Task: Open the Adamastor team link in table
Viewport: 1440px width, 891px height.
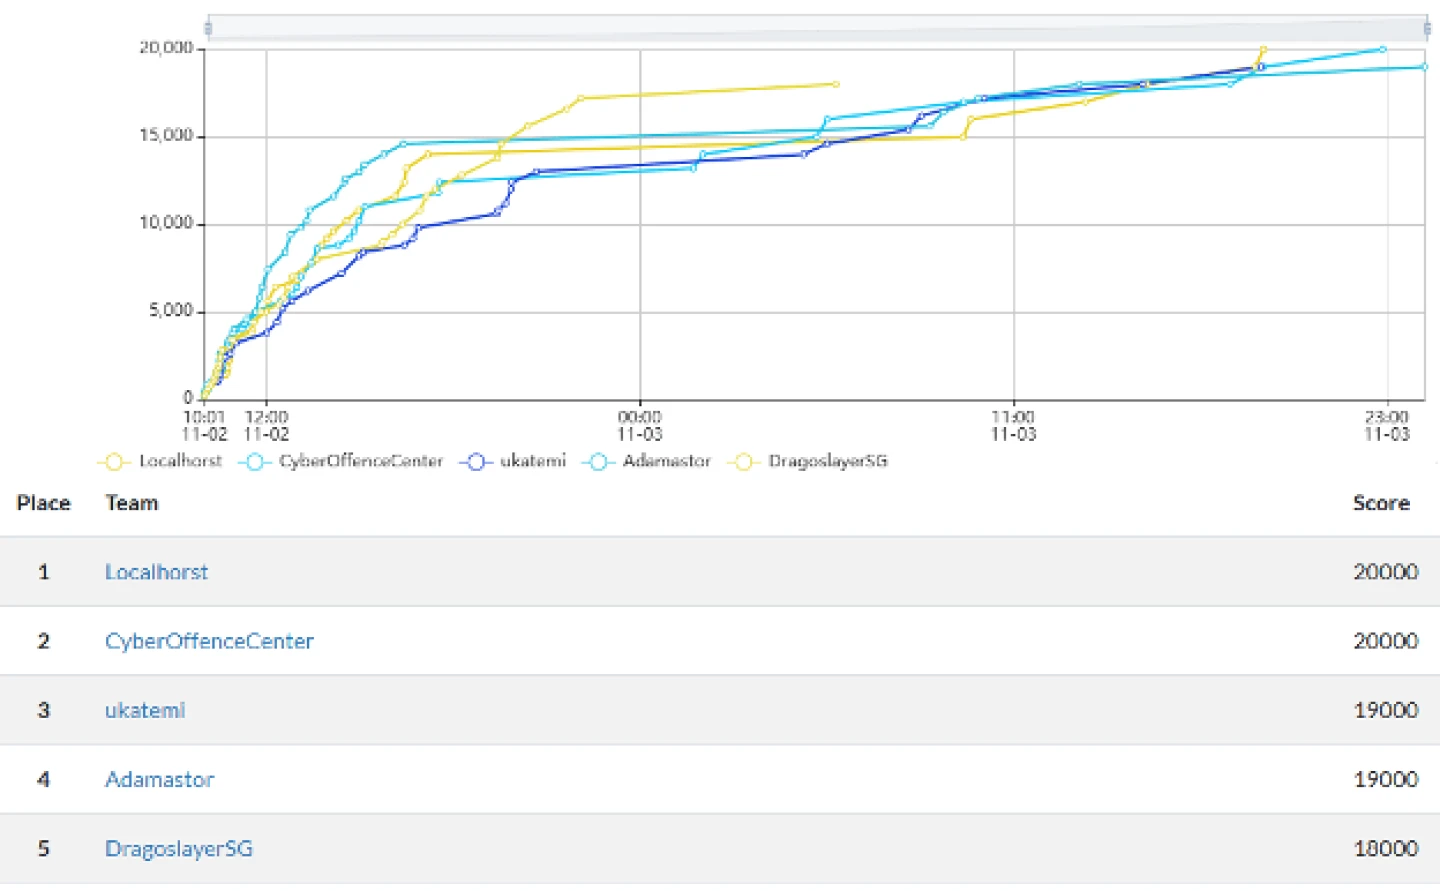Action: pos(159,779)
